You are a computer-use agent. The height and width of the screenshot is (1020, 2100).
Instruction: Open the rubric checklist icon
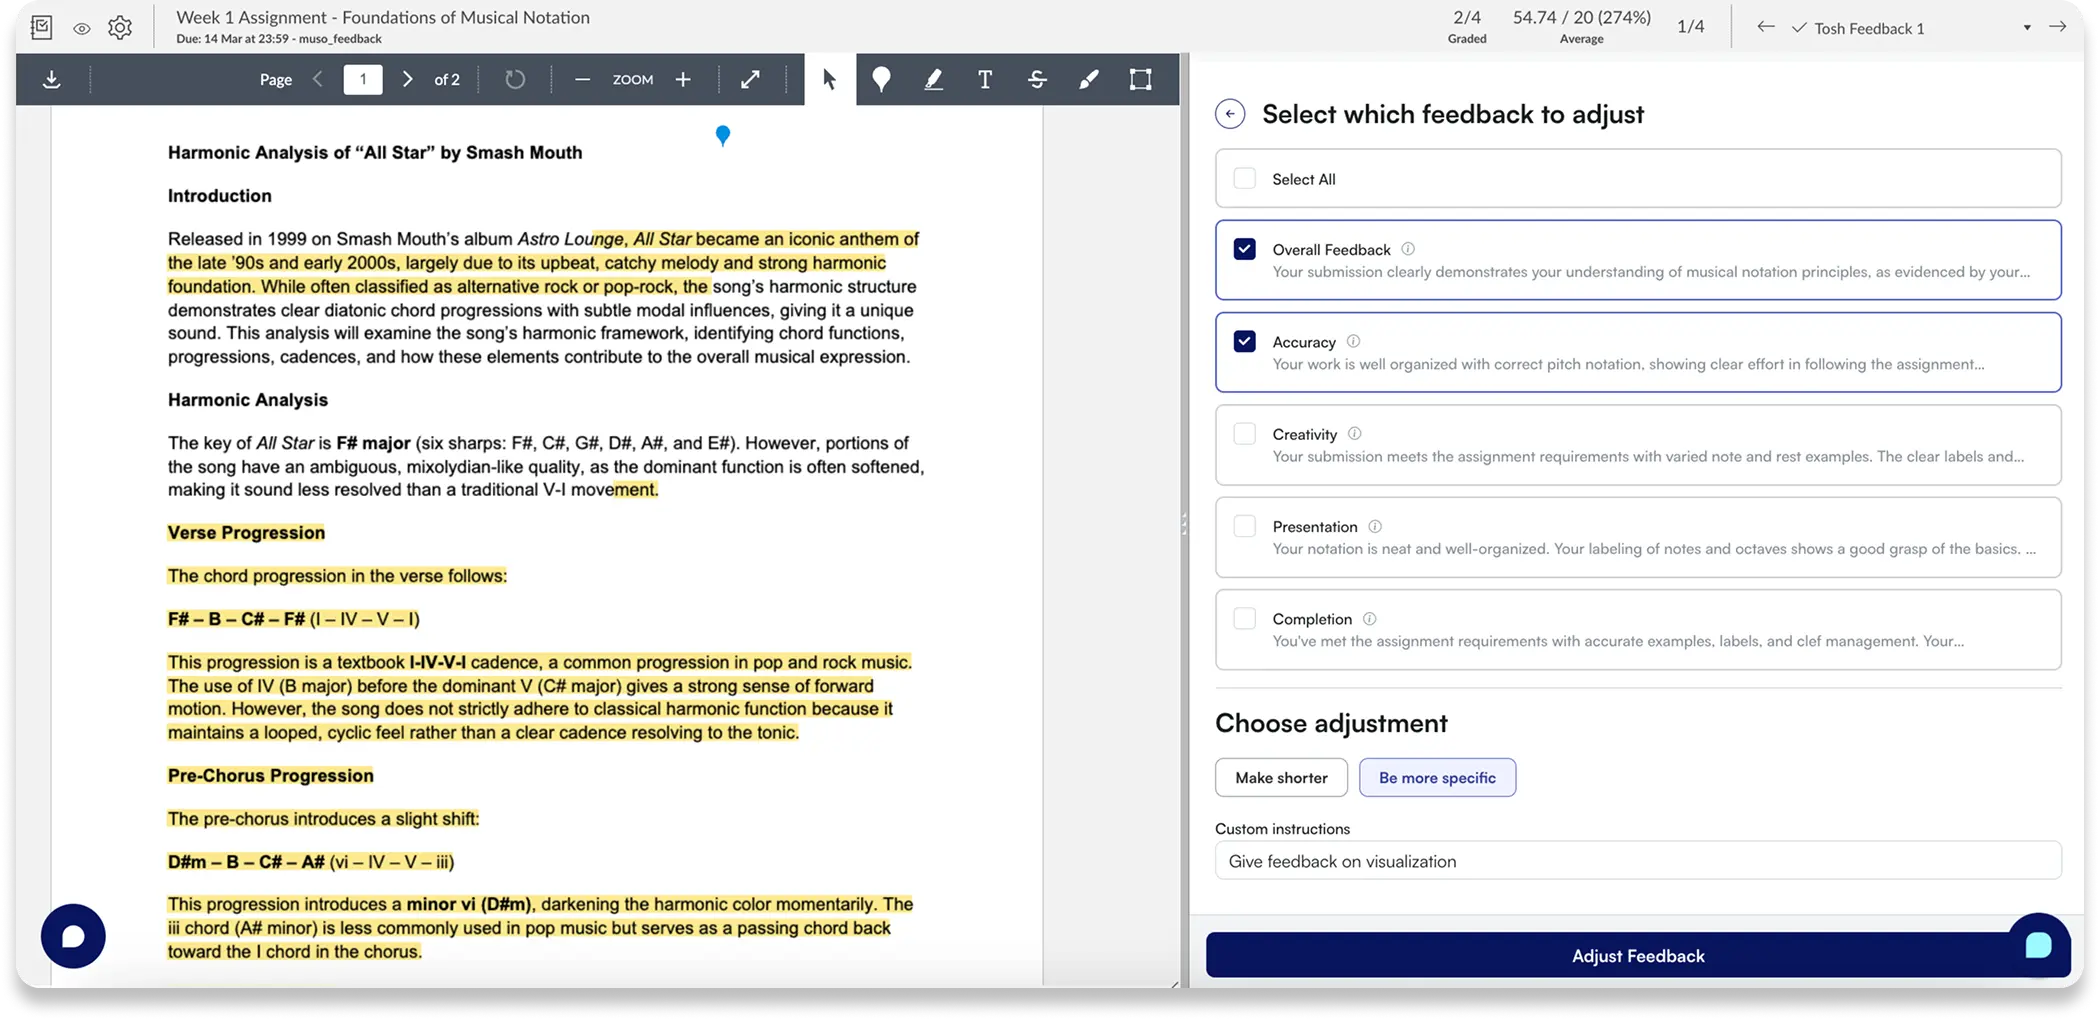[41, 28]
